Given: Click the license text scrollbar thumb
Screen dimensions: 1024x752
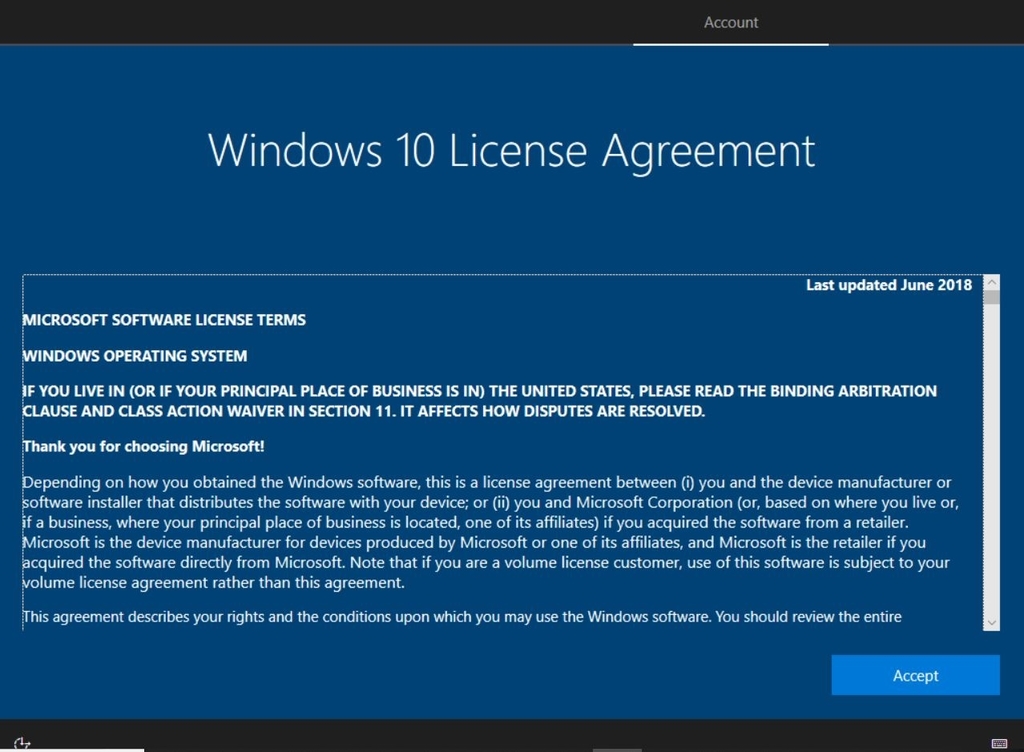Looking at the screenshot, I should 991,298.
